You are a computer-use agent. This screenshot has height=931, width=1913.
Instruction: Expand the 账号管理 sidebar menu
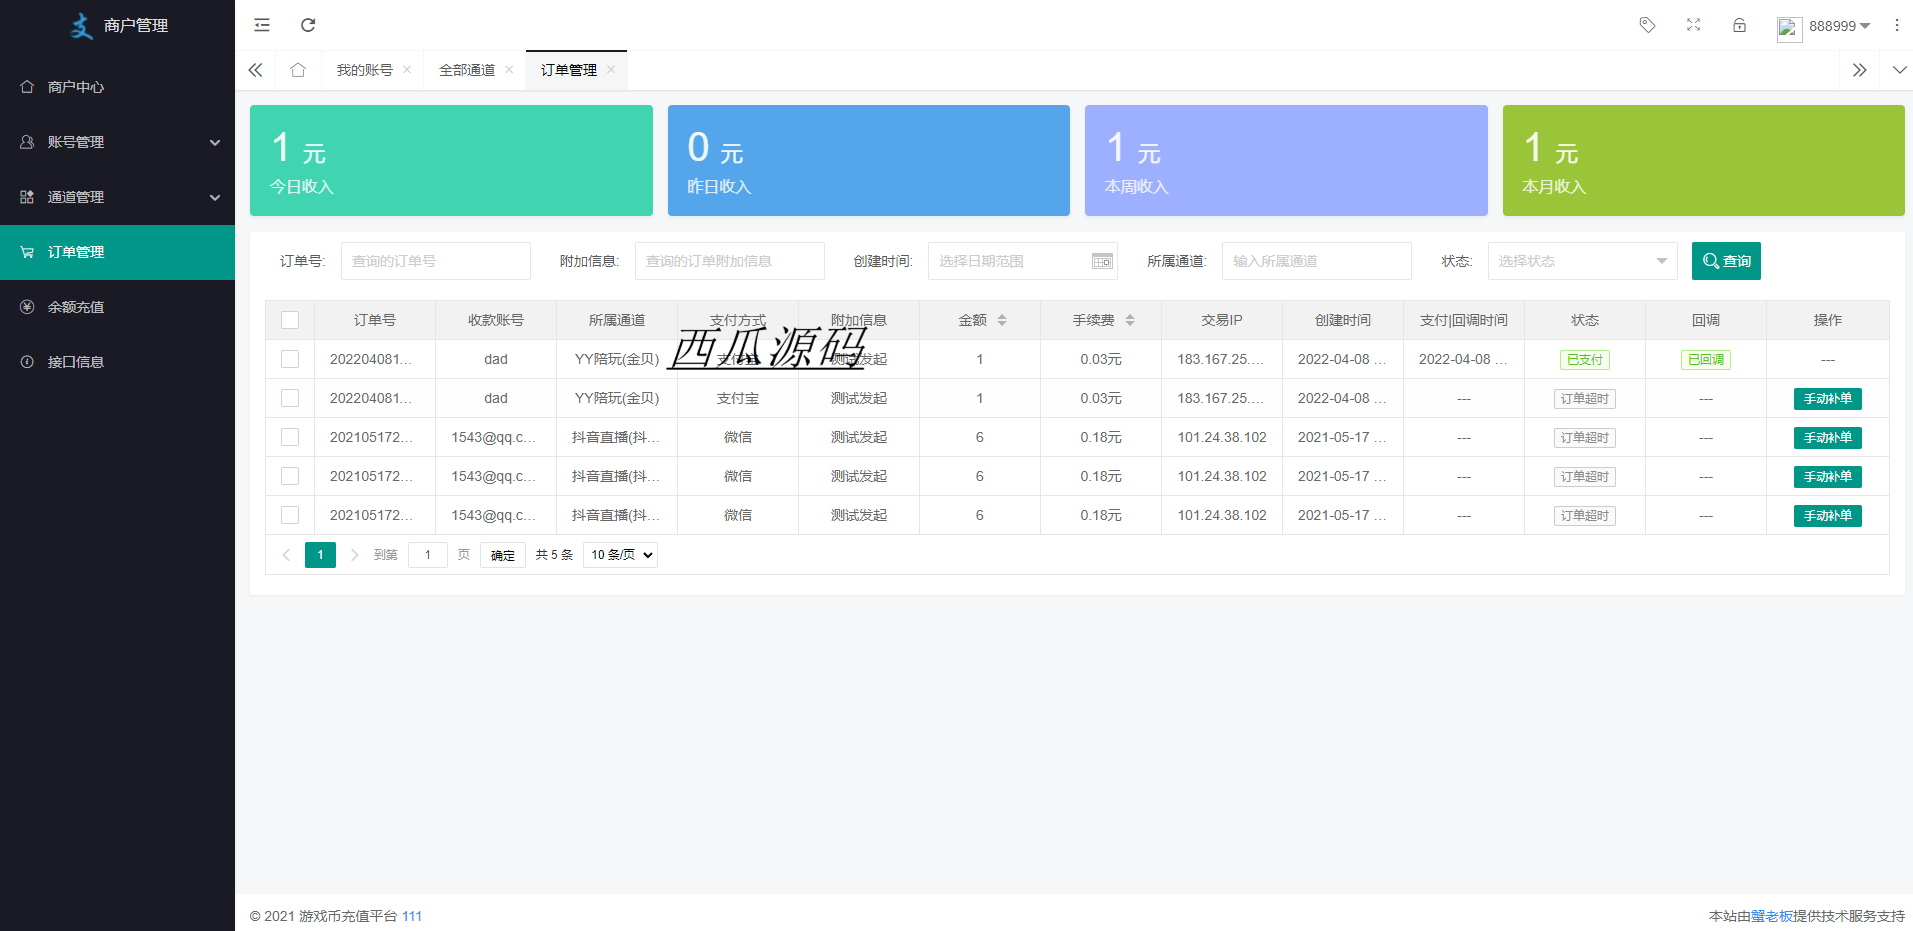coord(117,142)
